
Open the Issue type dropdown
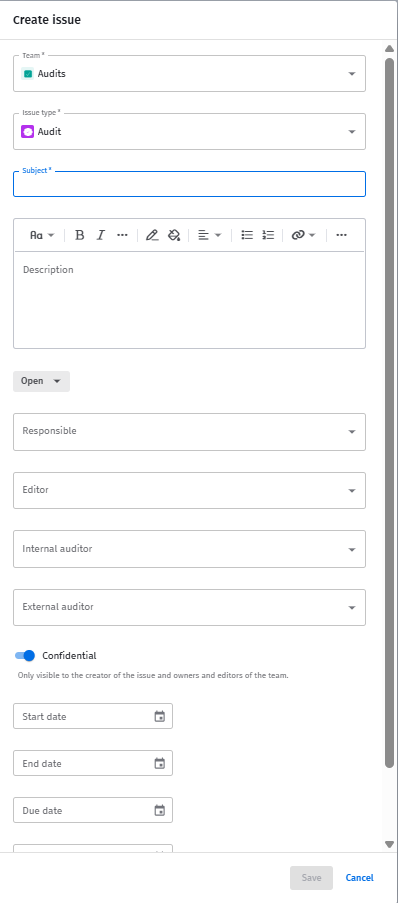(x=189, y=131)
